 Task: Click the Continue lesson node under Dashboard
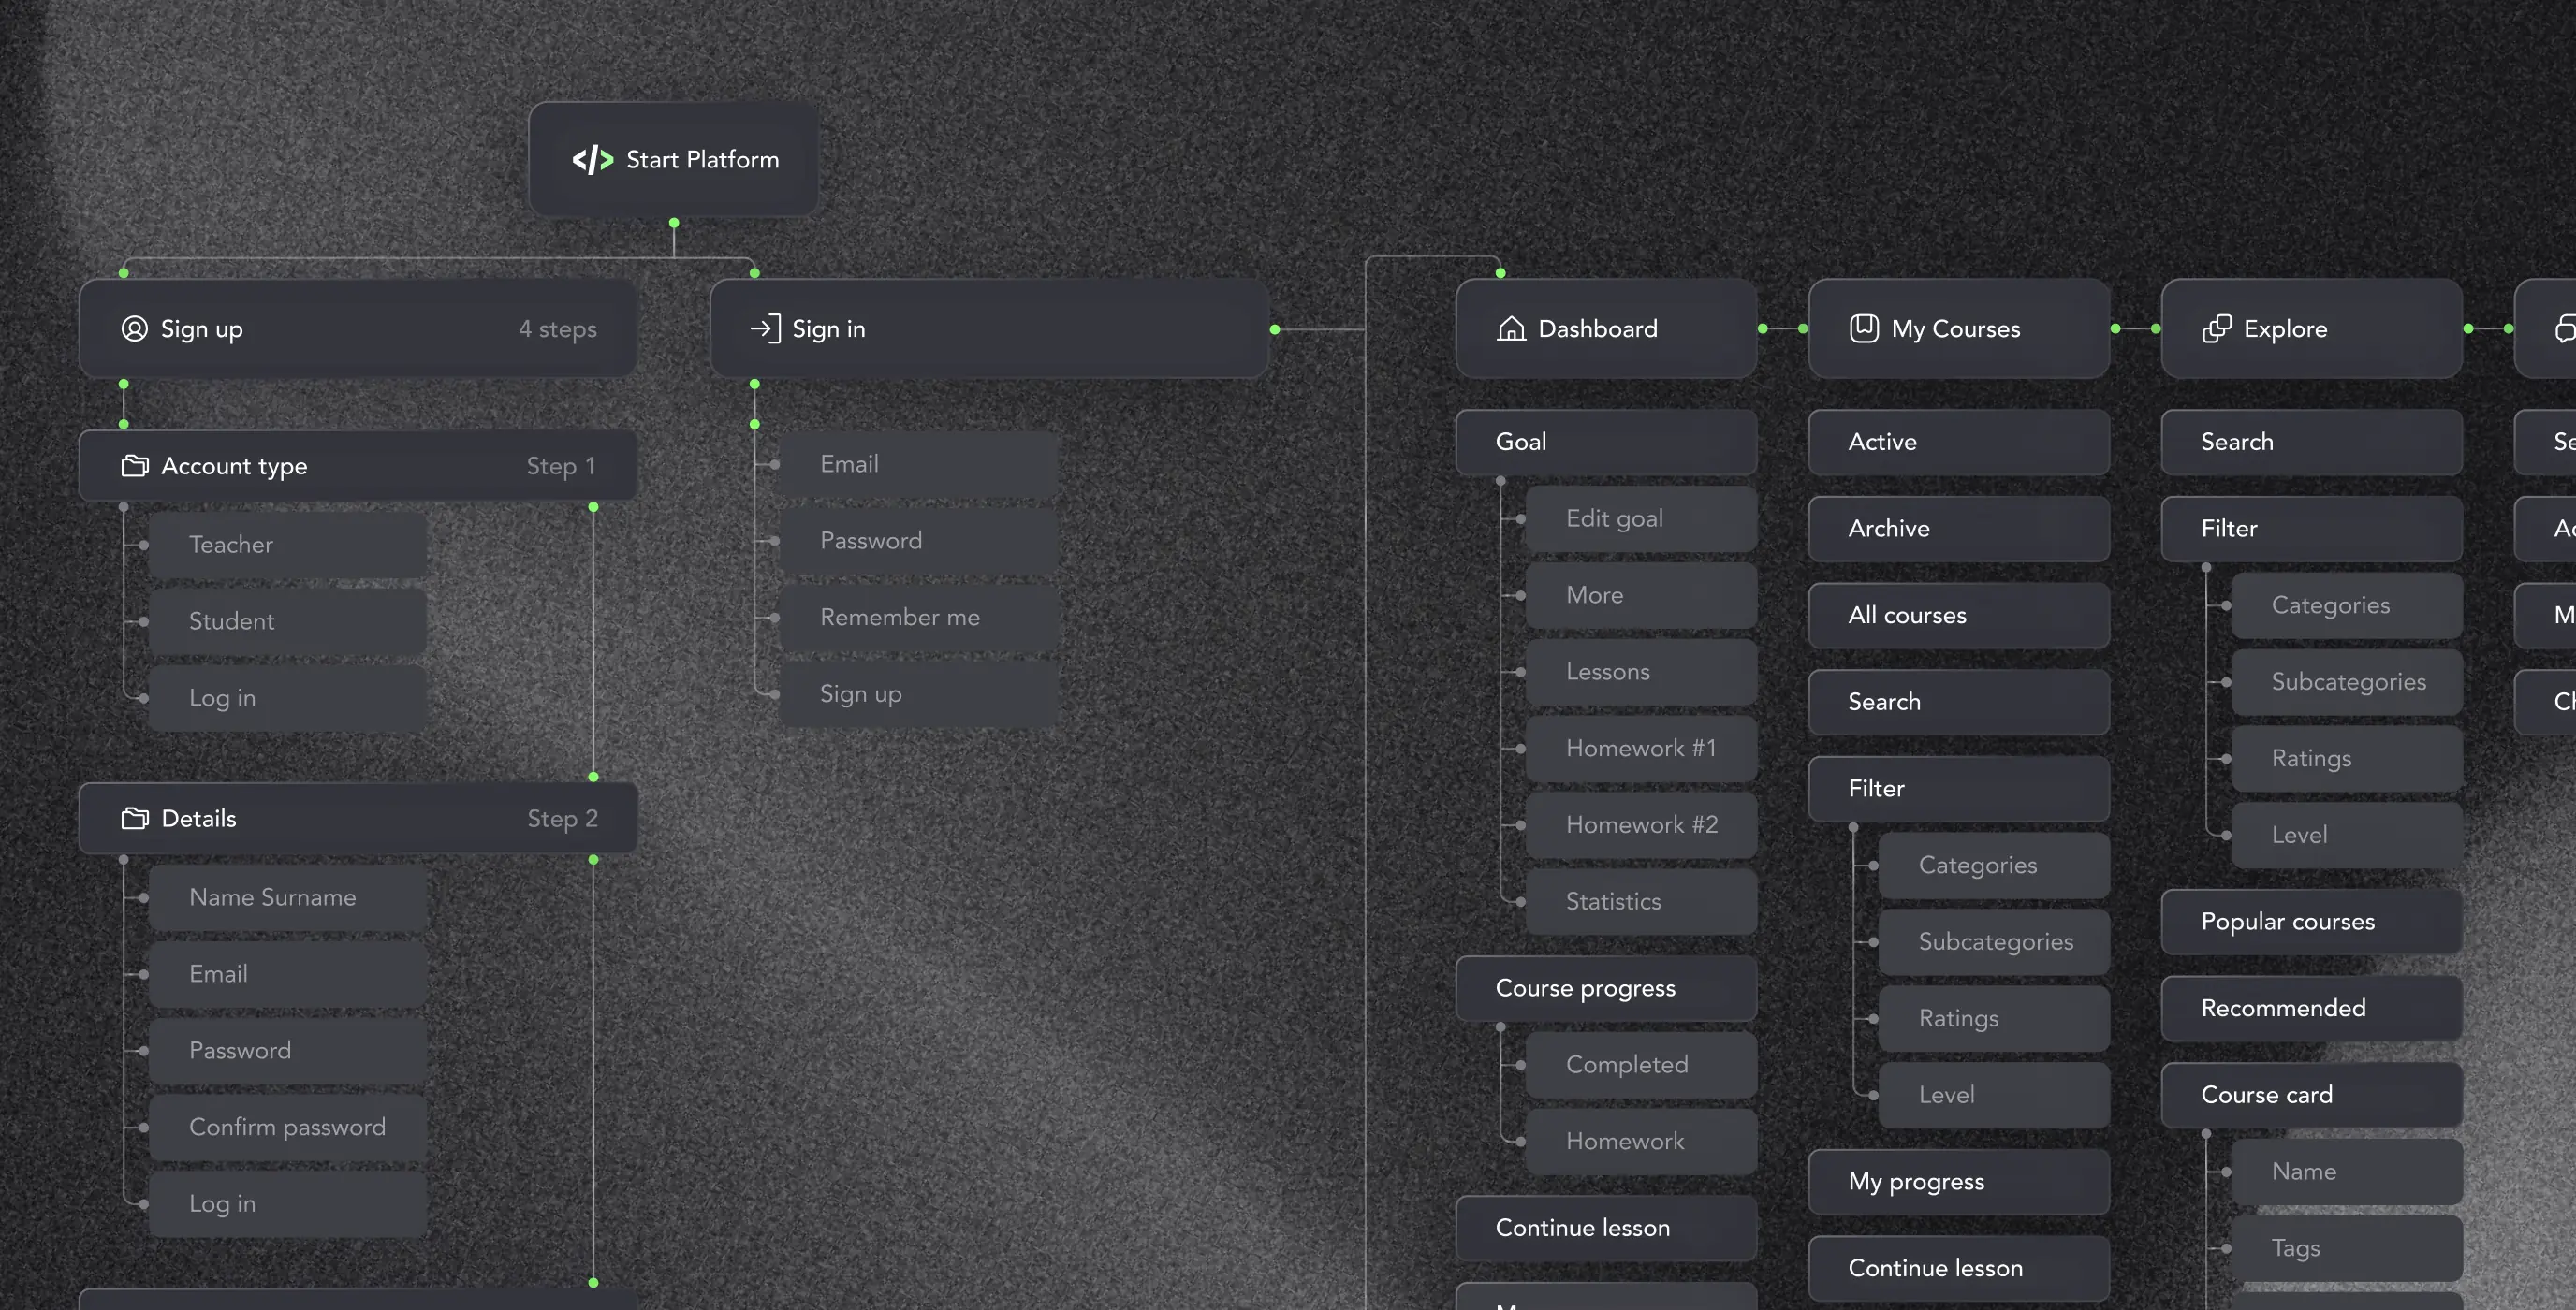coord(1605,1227)
